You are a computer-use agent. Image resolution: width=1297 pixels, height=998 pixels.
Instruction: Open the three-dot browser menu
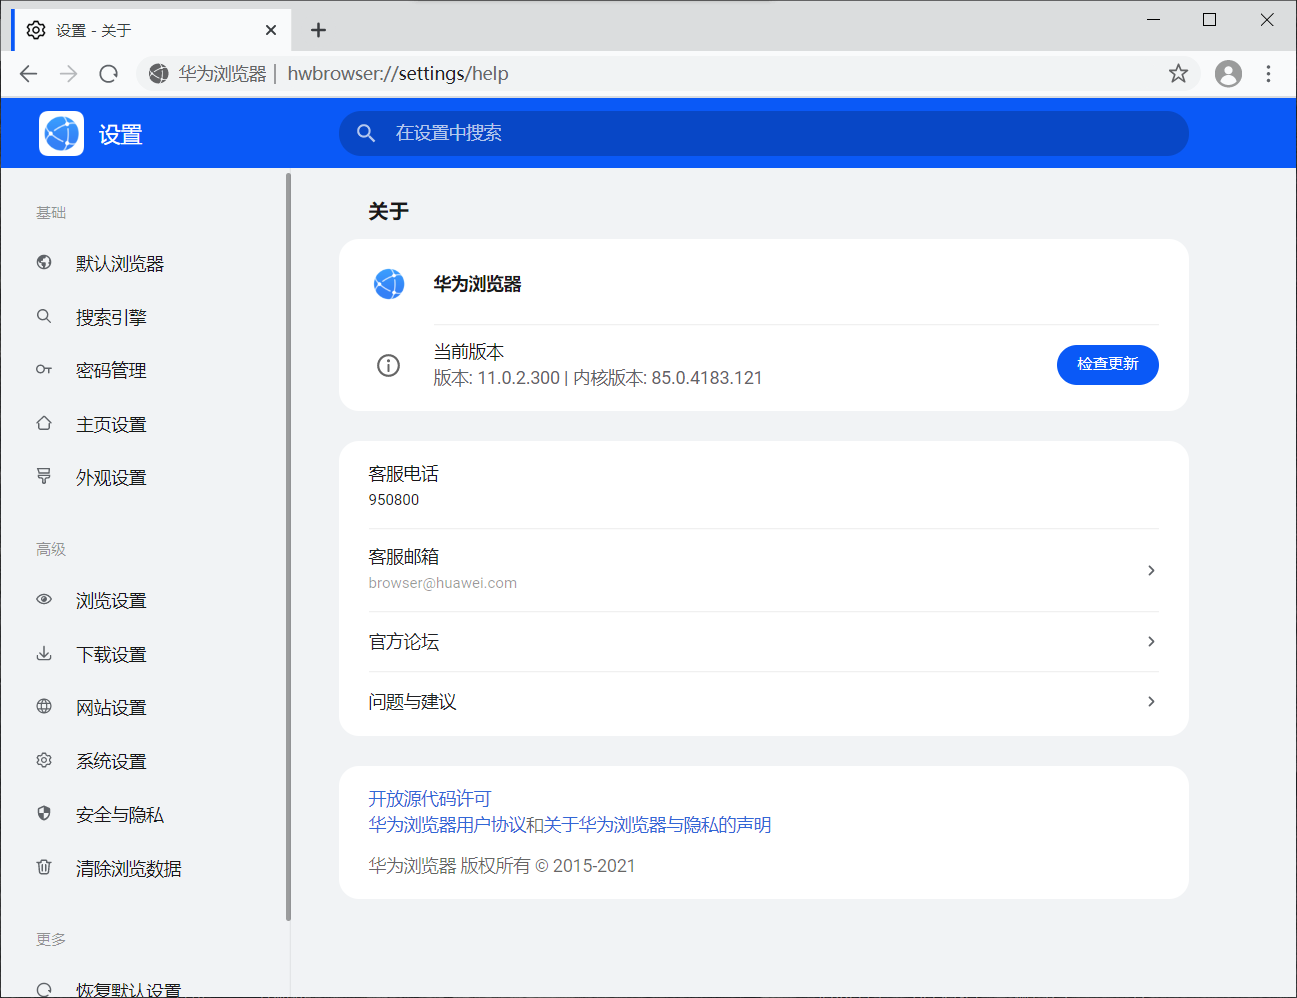tap(1268, 73)
